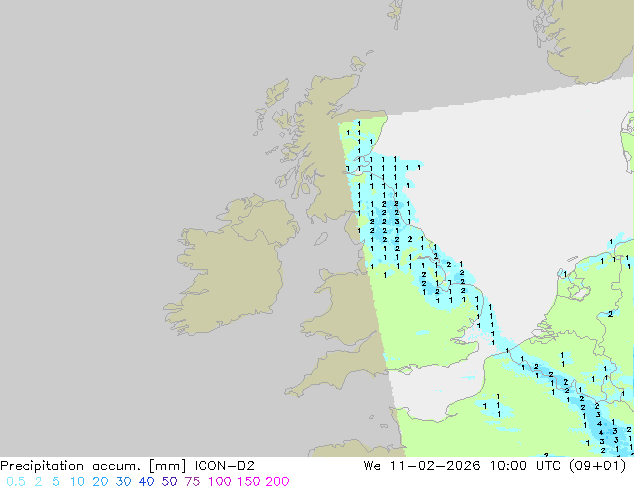Screen dimensions: 634x490
Task: Select the 20 mm legend value
Action: tap(100, 482)
